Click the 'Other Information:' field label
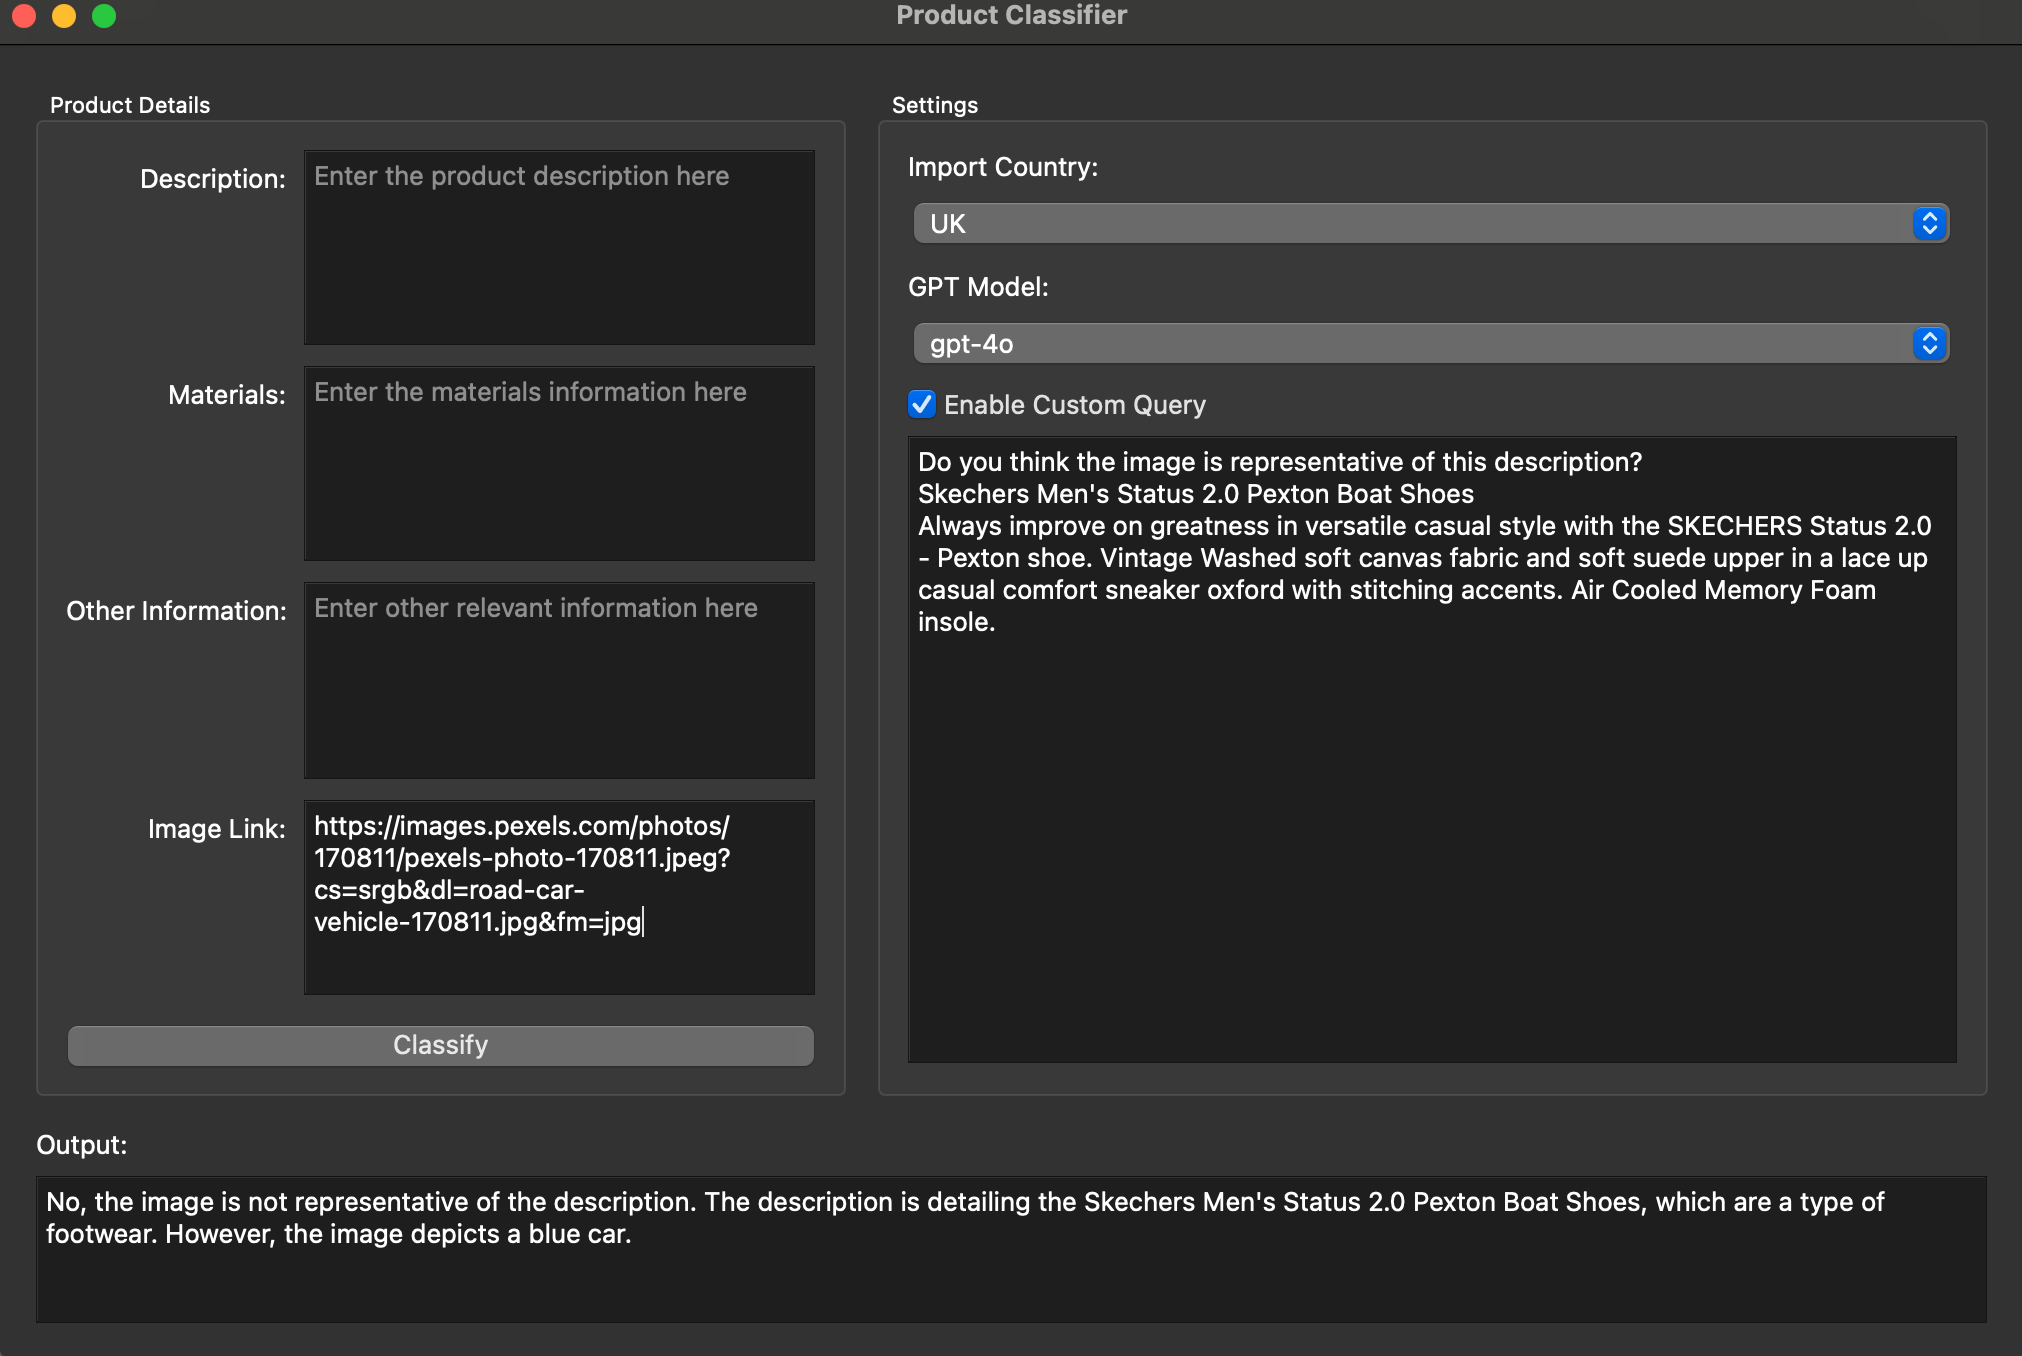Screen dimensions: 2022x1356 176,611
